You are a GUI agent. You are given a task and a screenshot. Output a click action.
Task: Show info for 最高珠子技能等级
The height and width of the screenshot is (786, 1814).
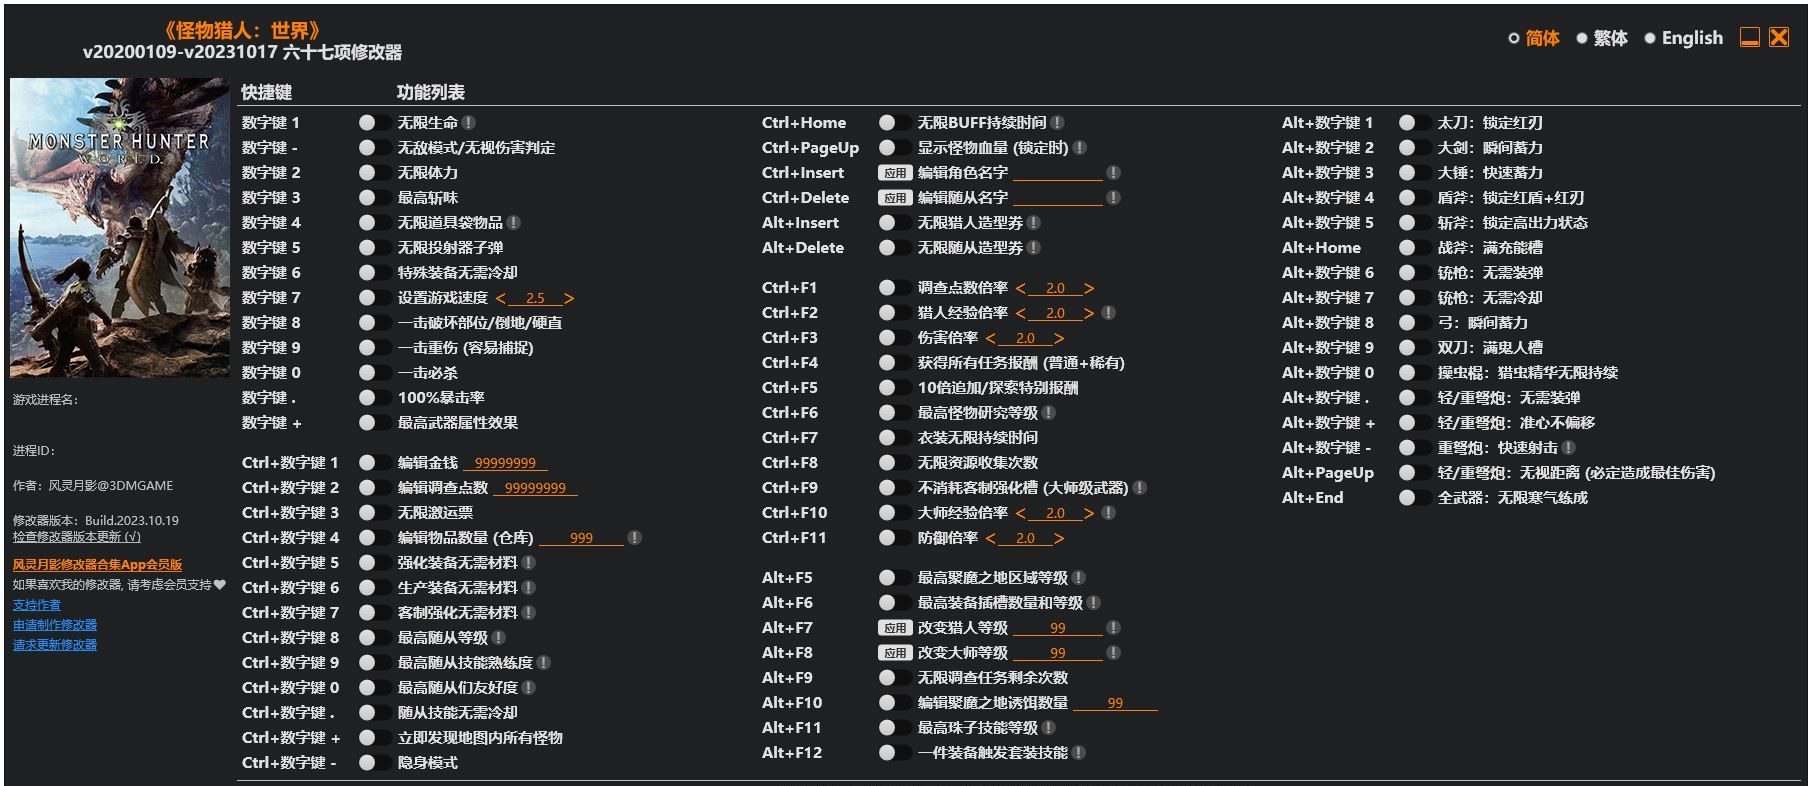pos(1048,728)
